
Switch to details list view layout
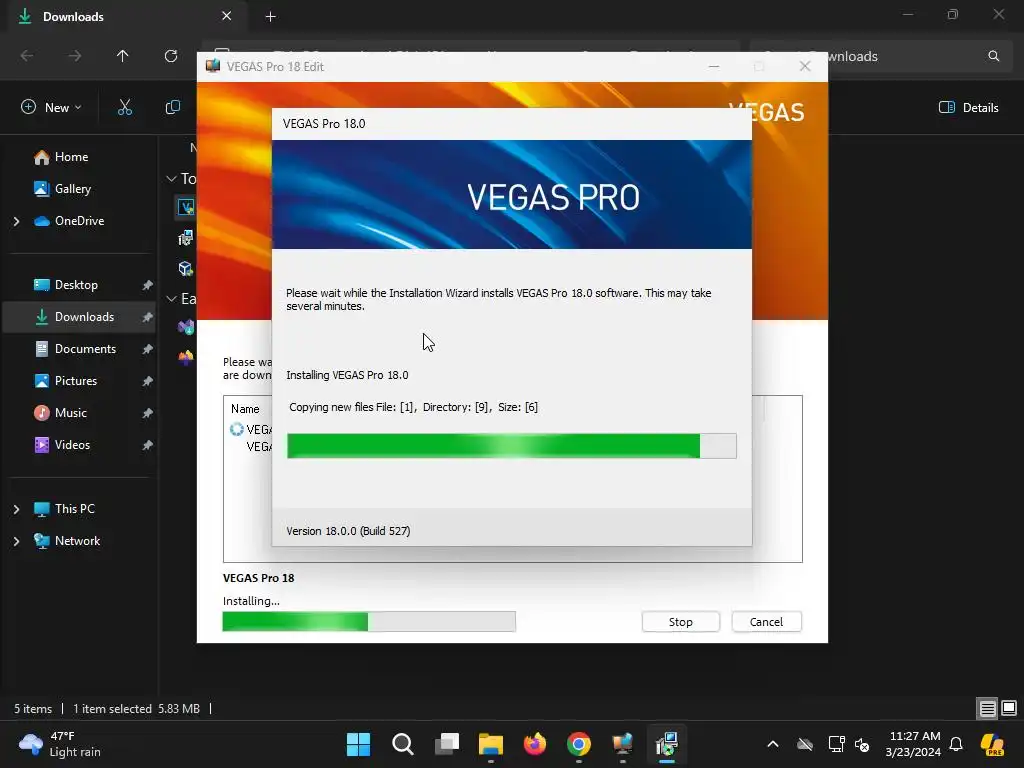click(987, 708)
